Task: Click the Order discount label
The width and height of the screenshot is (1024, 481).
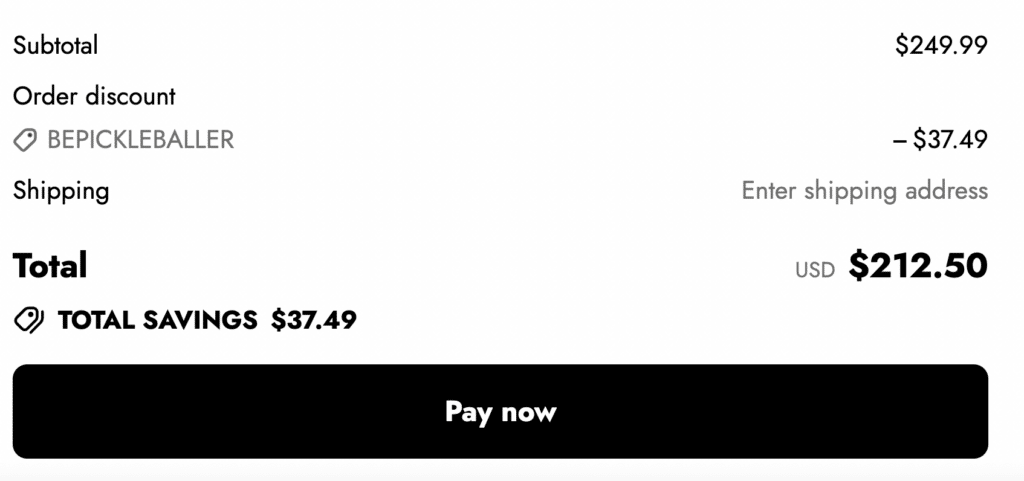Action: click(94, 96)
